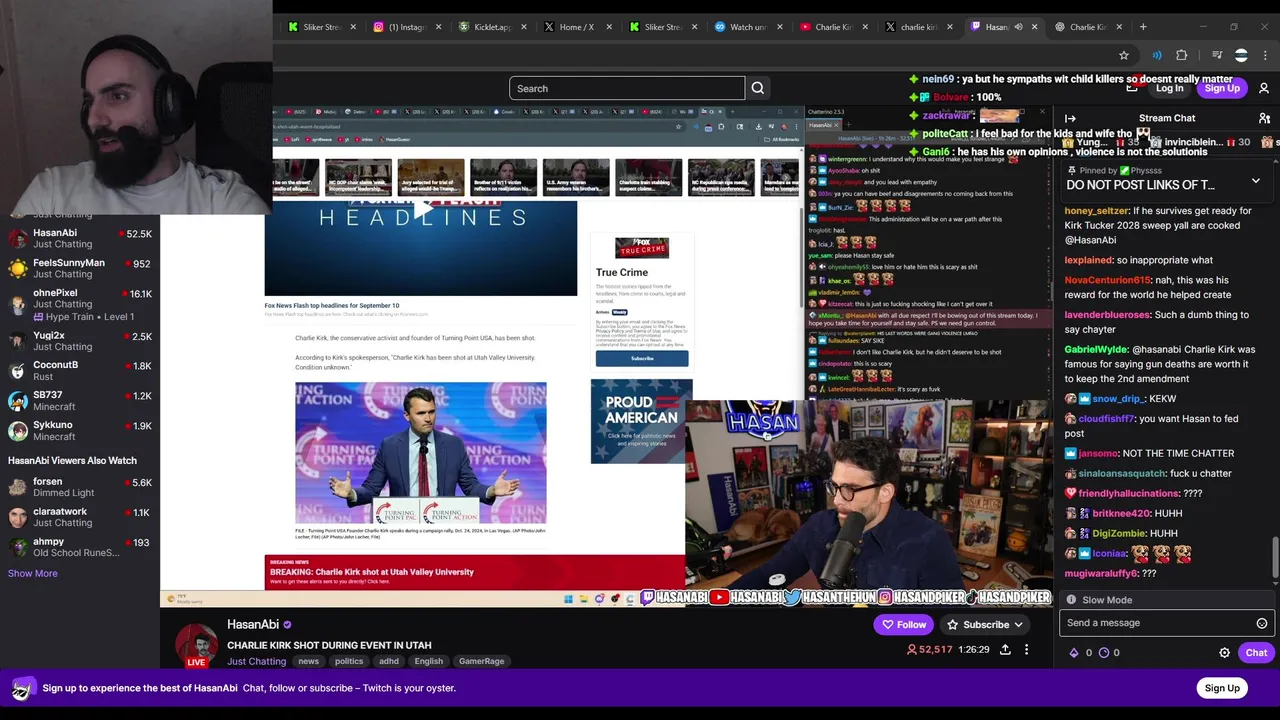Click the channel points icon
This screenshot has width=1280, height=720.
pos(1104,653)
